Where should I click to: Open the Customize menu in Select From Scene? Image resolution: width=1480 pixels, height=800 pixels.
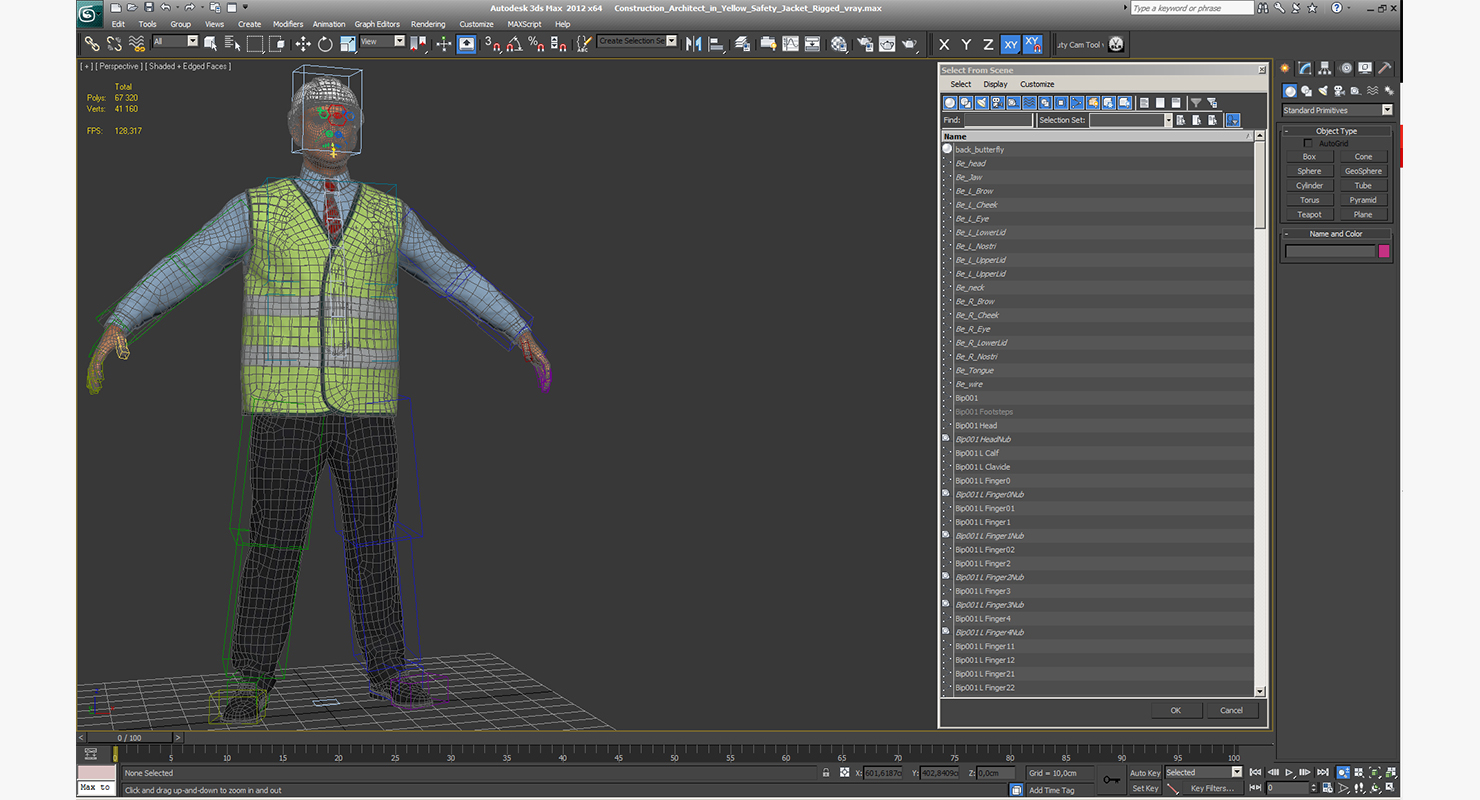coord(1037,84)
